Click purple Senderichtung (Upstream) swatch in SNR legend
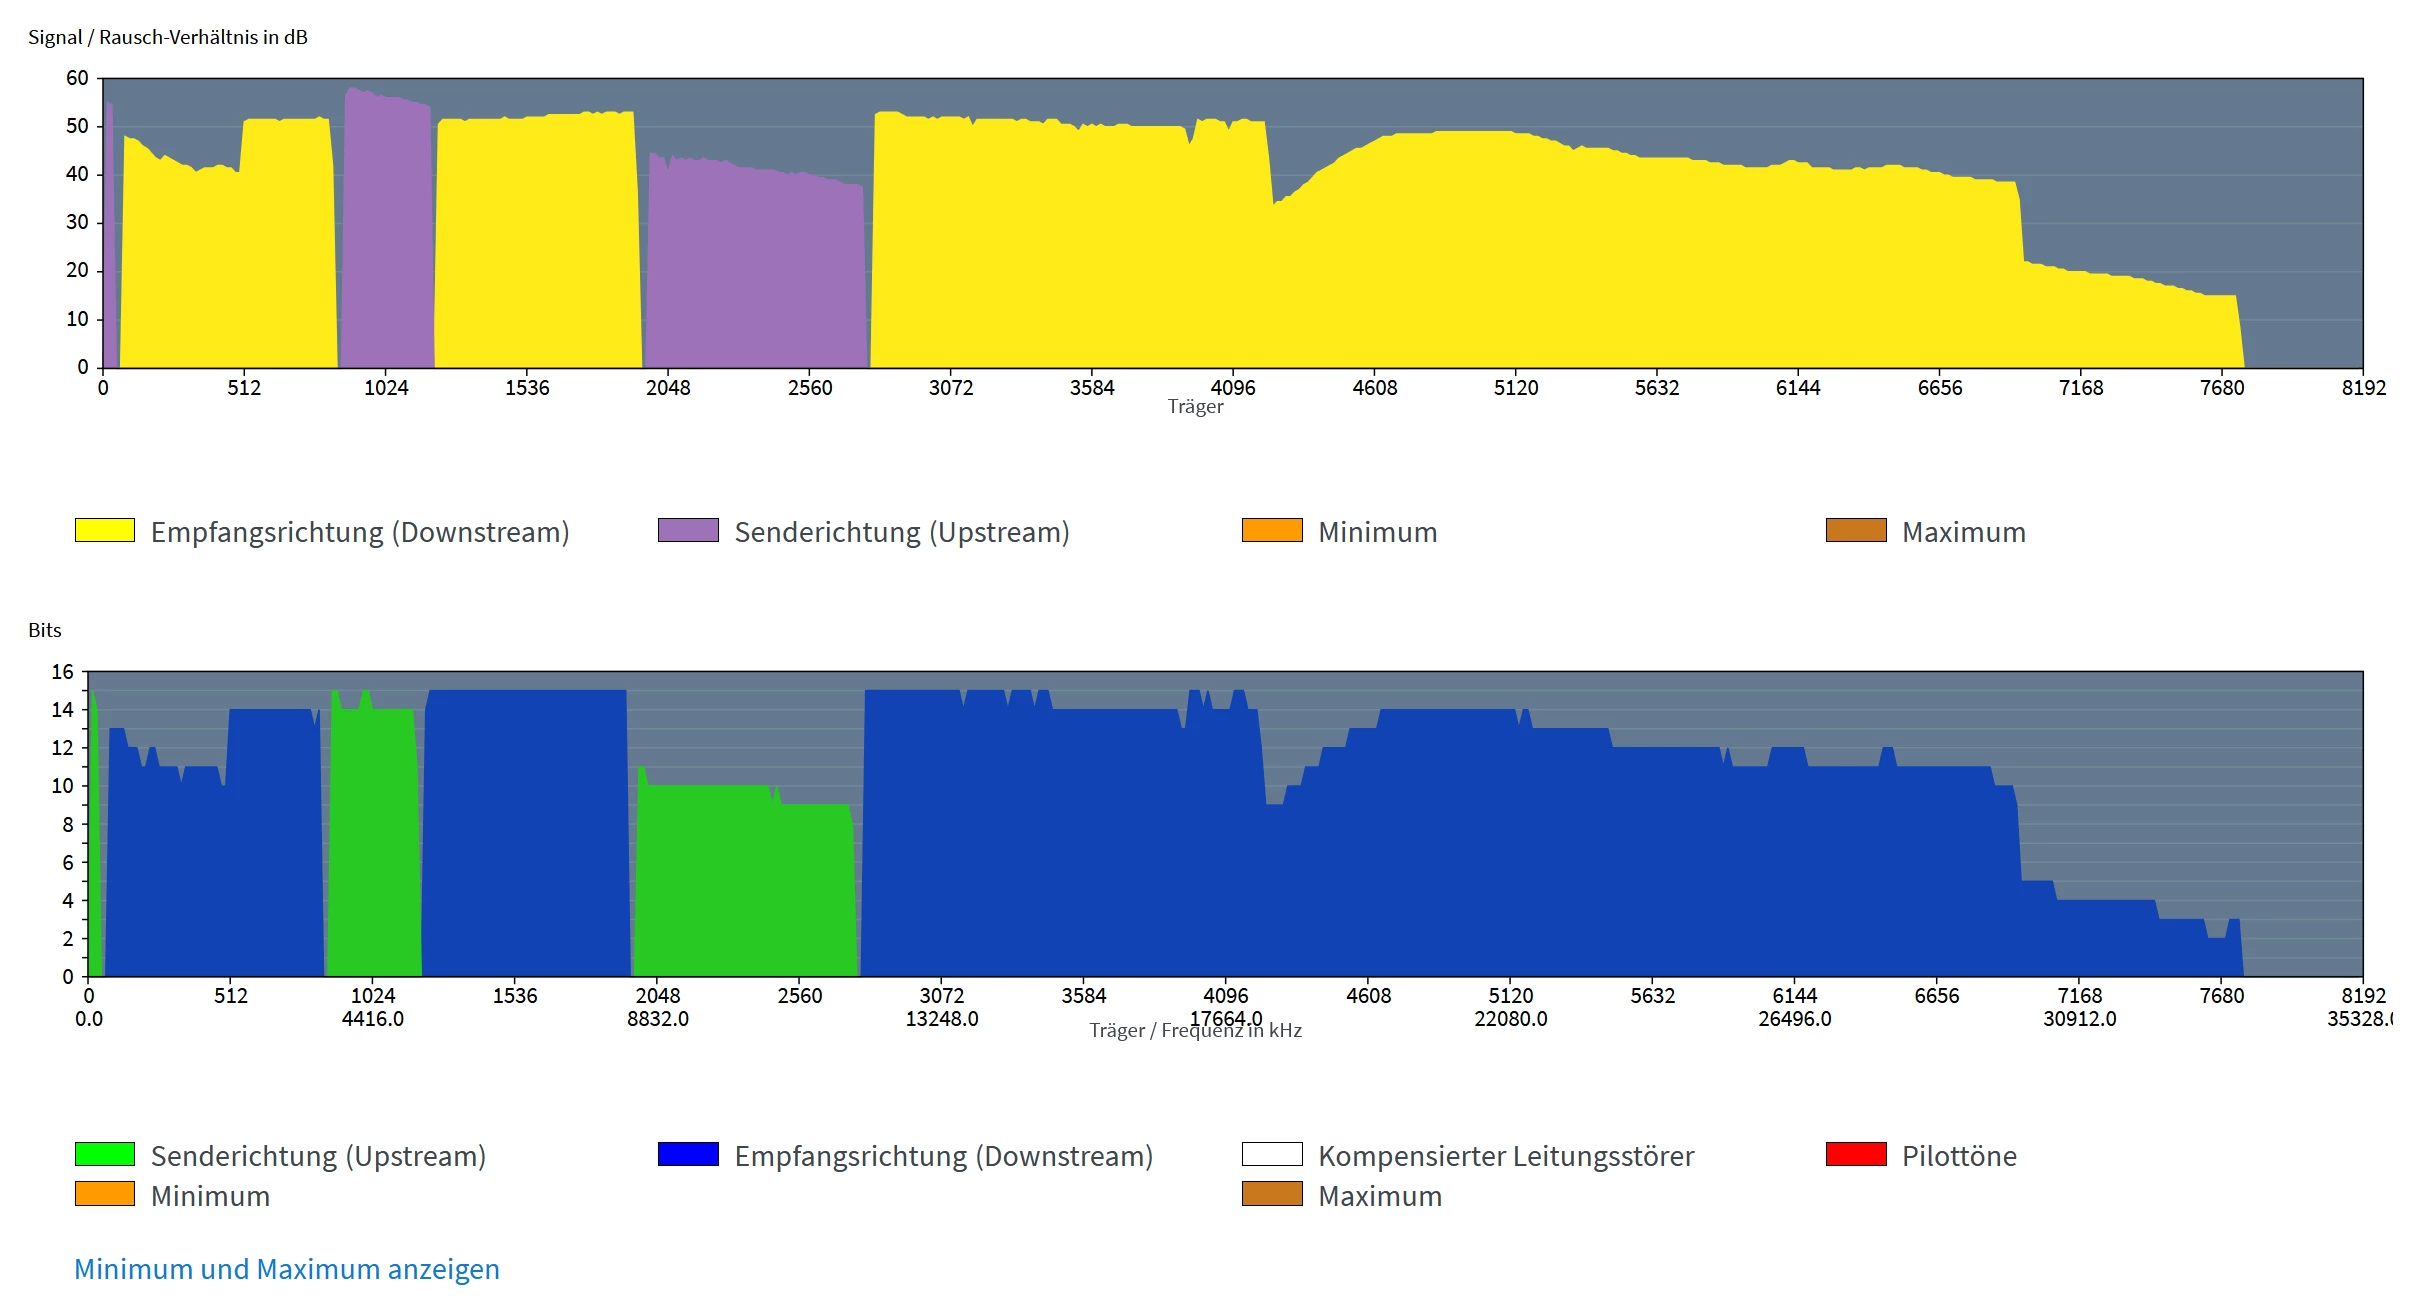 [688, 530]
